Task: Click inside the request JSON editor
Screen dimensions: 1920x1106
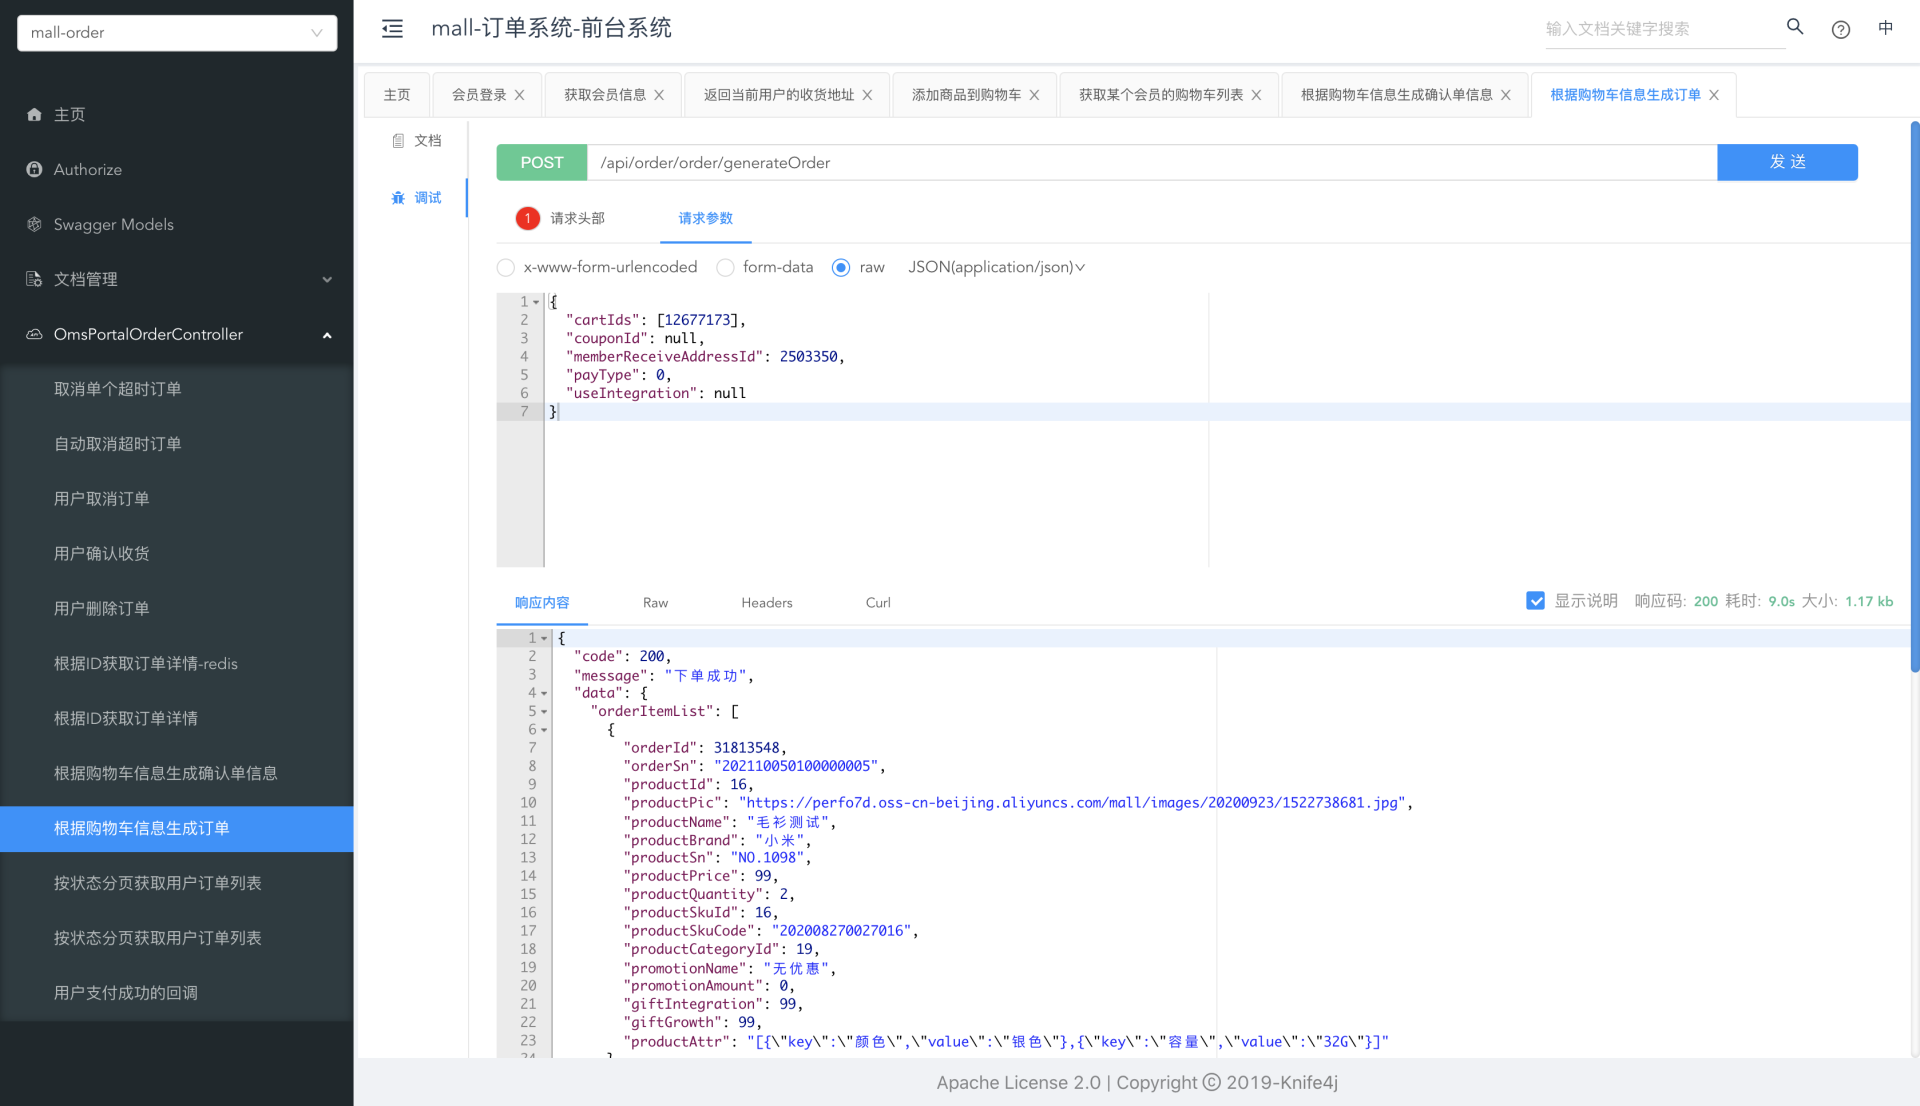Action: (1228, 430)
